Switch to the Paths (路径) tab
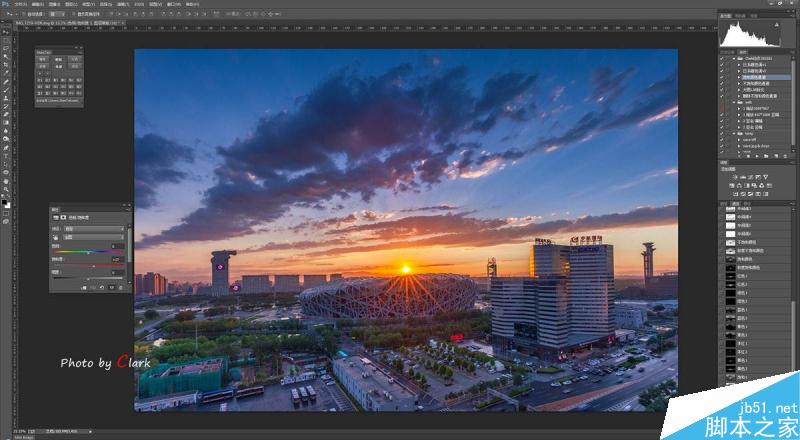The image size is (800, 440). [747, 204]
